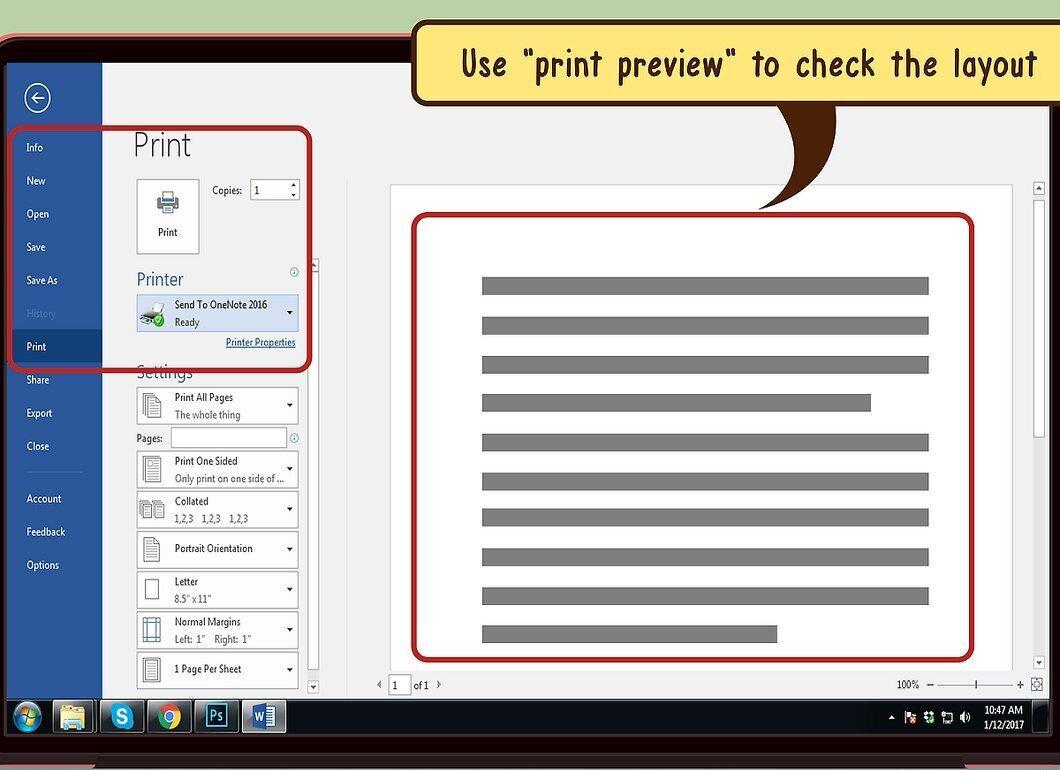Image resolution: width=1060 pixels, height=770 pixels.
Task: Click the Print button with printer icon
Action: (168, 216)
